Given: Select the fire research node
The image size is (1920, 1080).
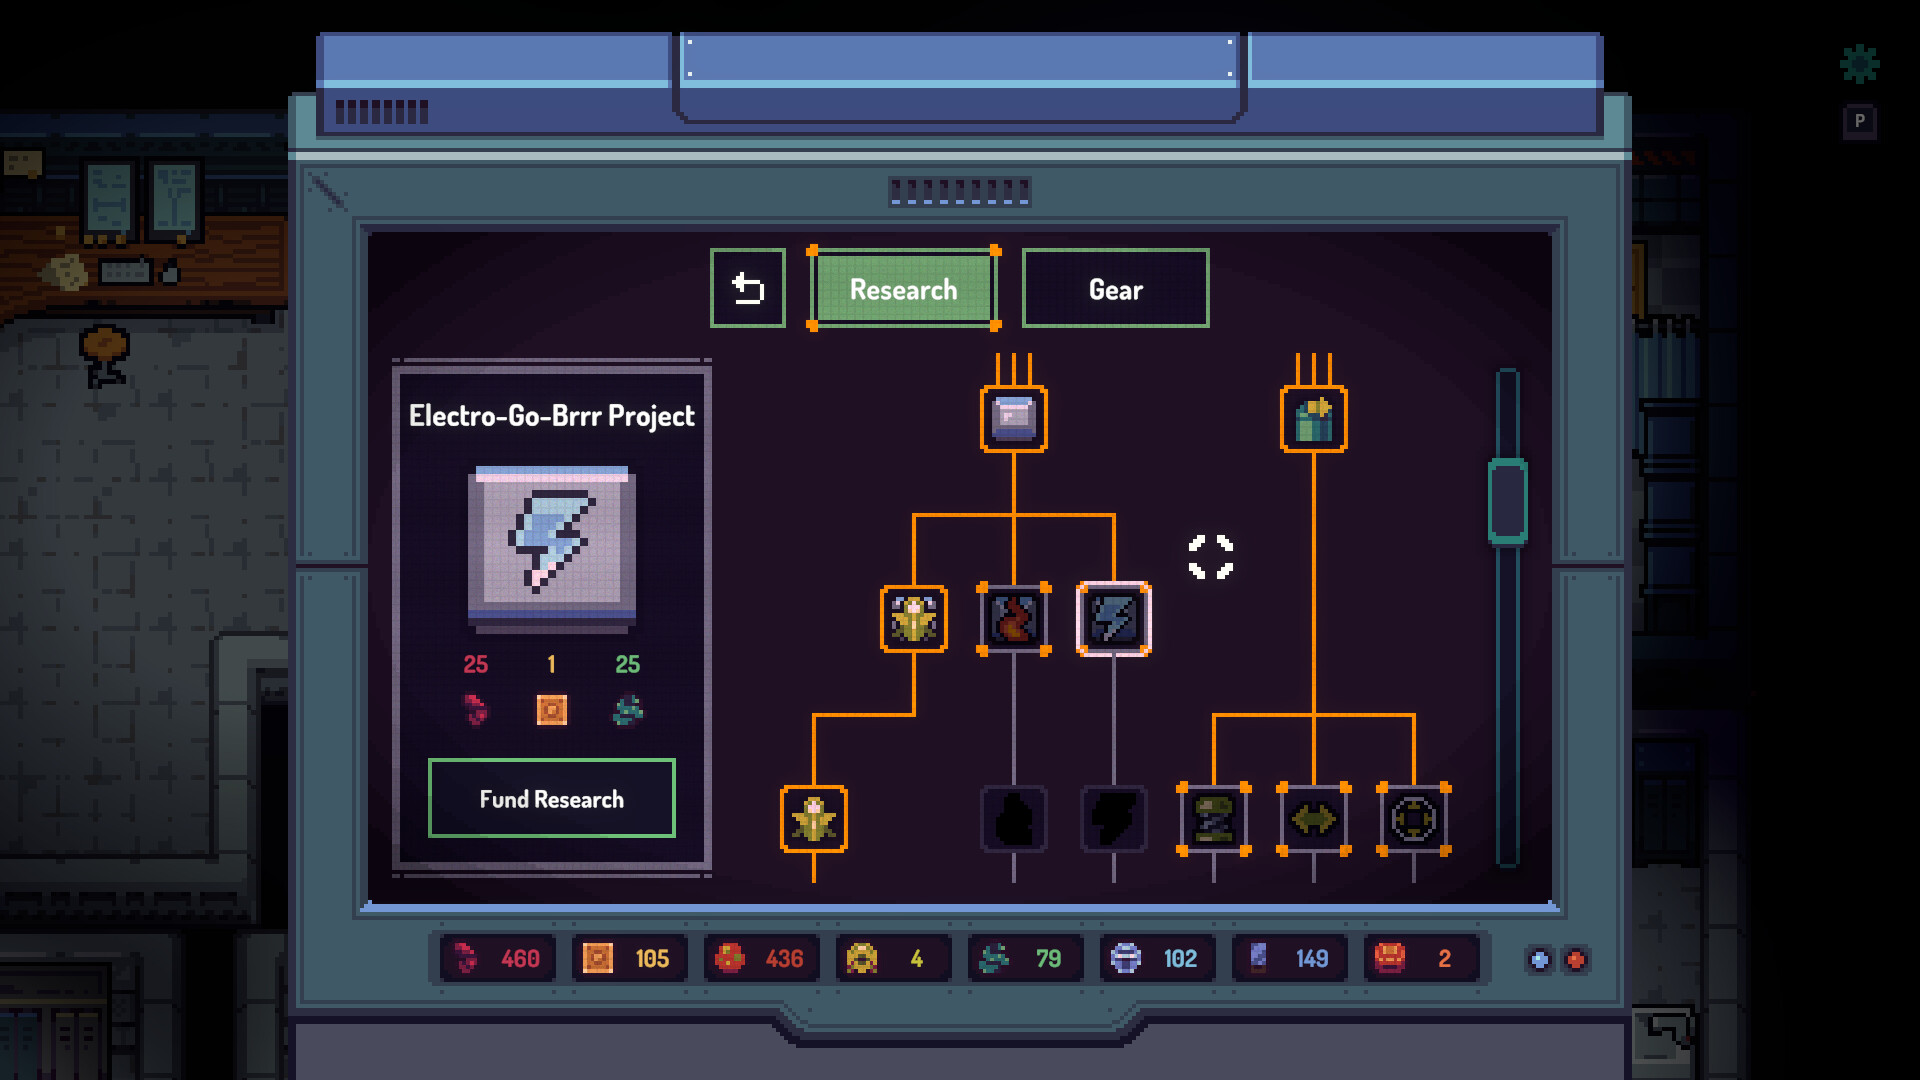Looking at the screenshot, I should pyautogui.click(x=1014, y=618).
